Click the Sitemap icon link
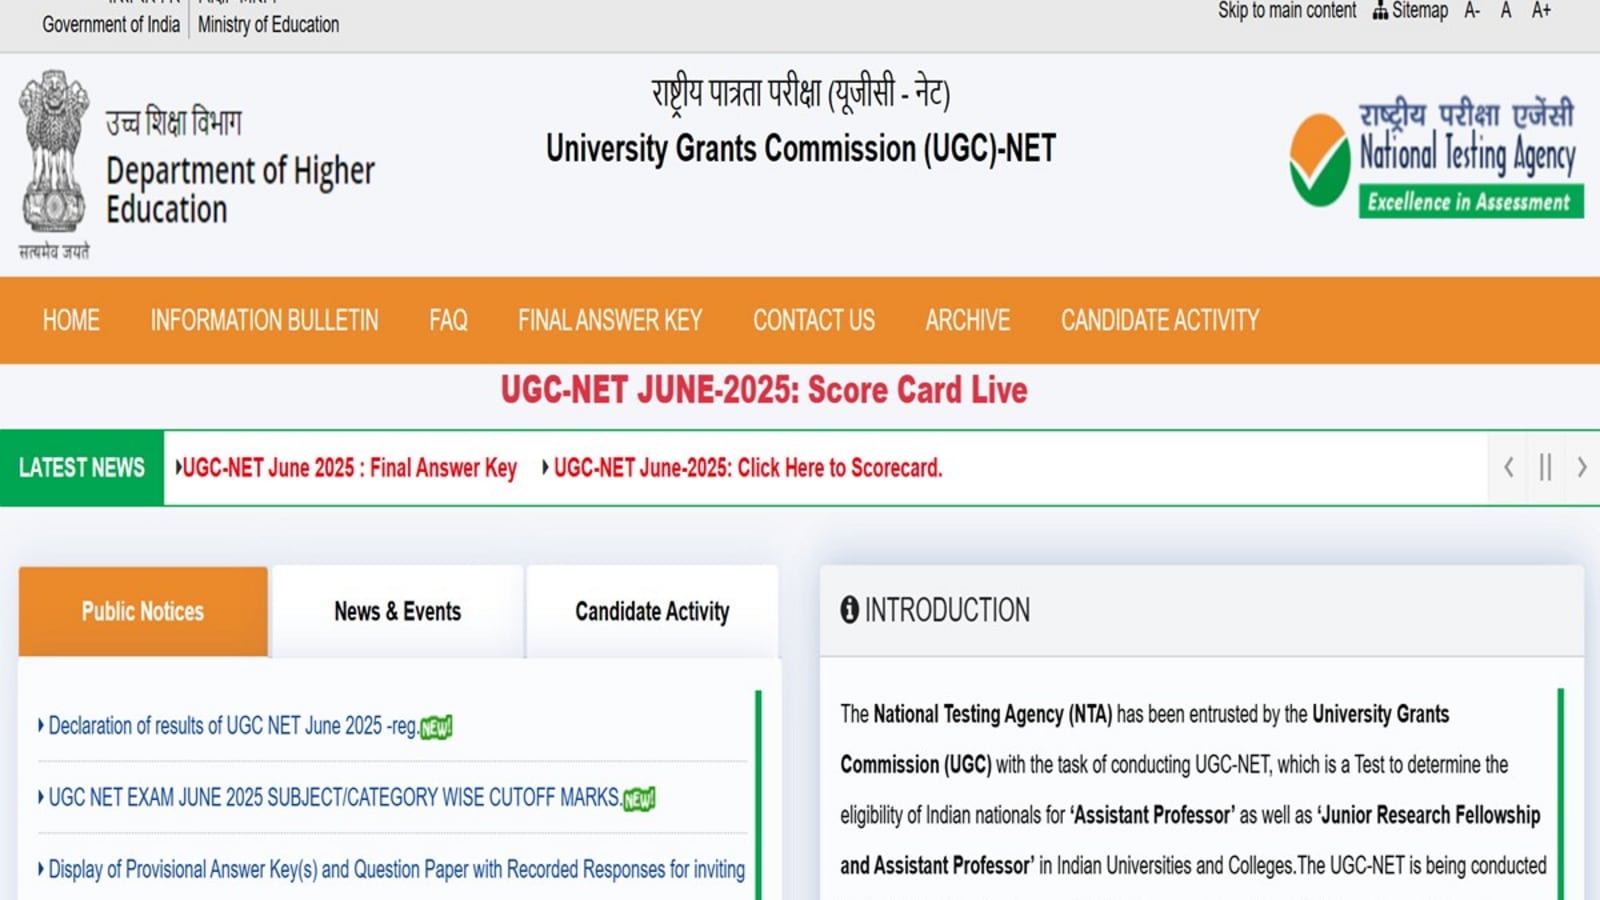 [1410, 11]
